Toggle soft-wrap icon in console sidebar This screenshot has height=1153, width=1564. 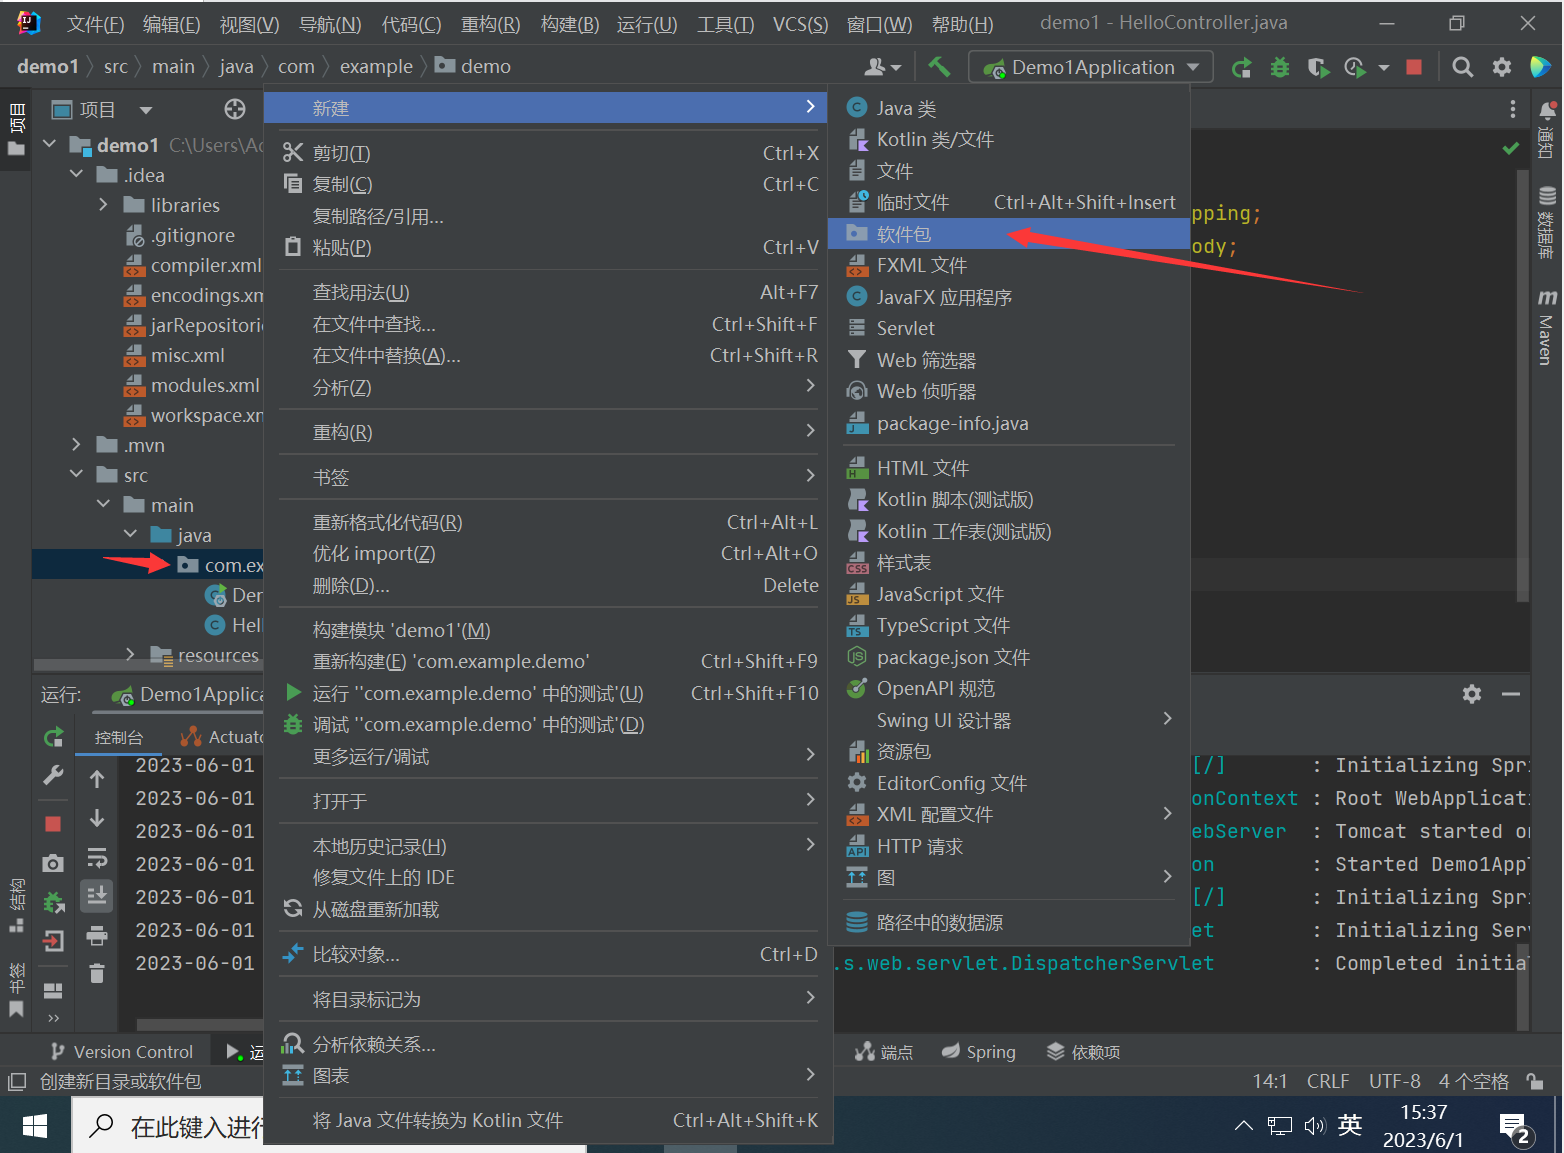point(97,858)
